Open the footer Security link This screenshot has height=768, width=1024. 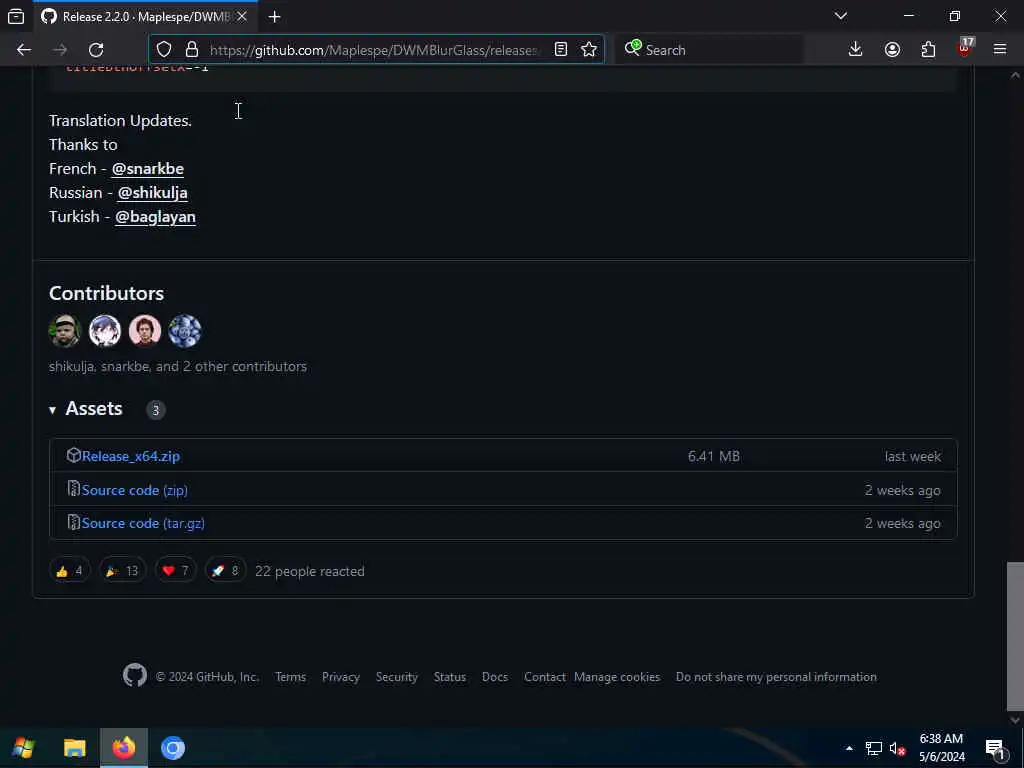tap(396, 677)
